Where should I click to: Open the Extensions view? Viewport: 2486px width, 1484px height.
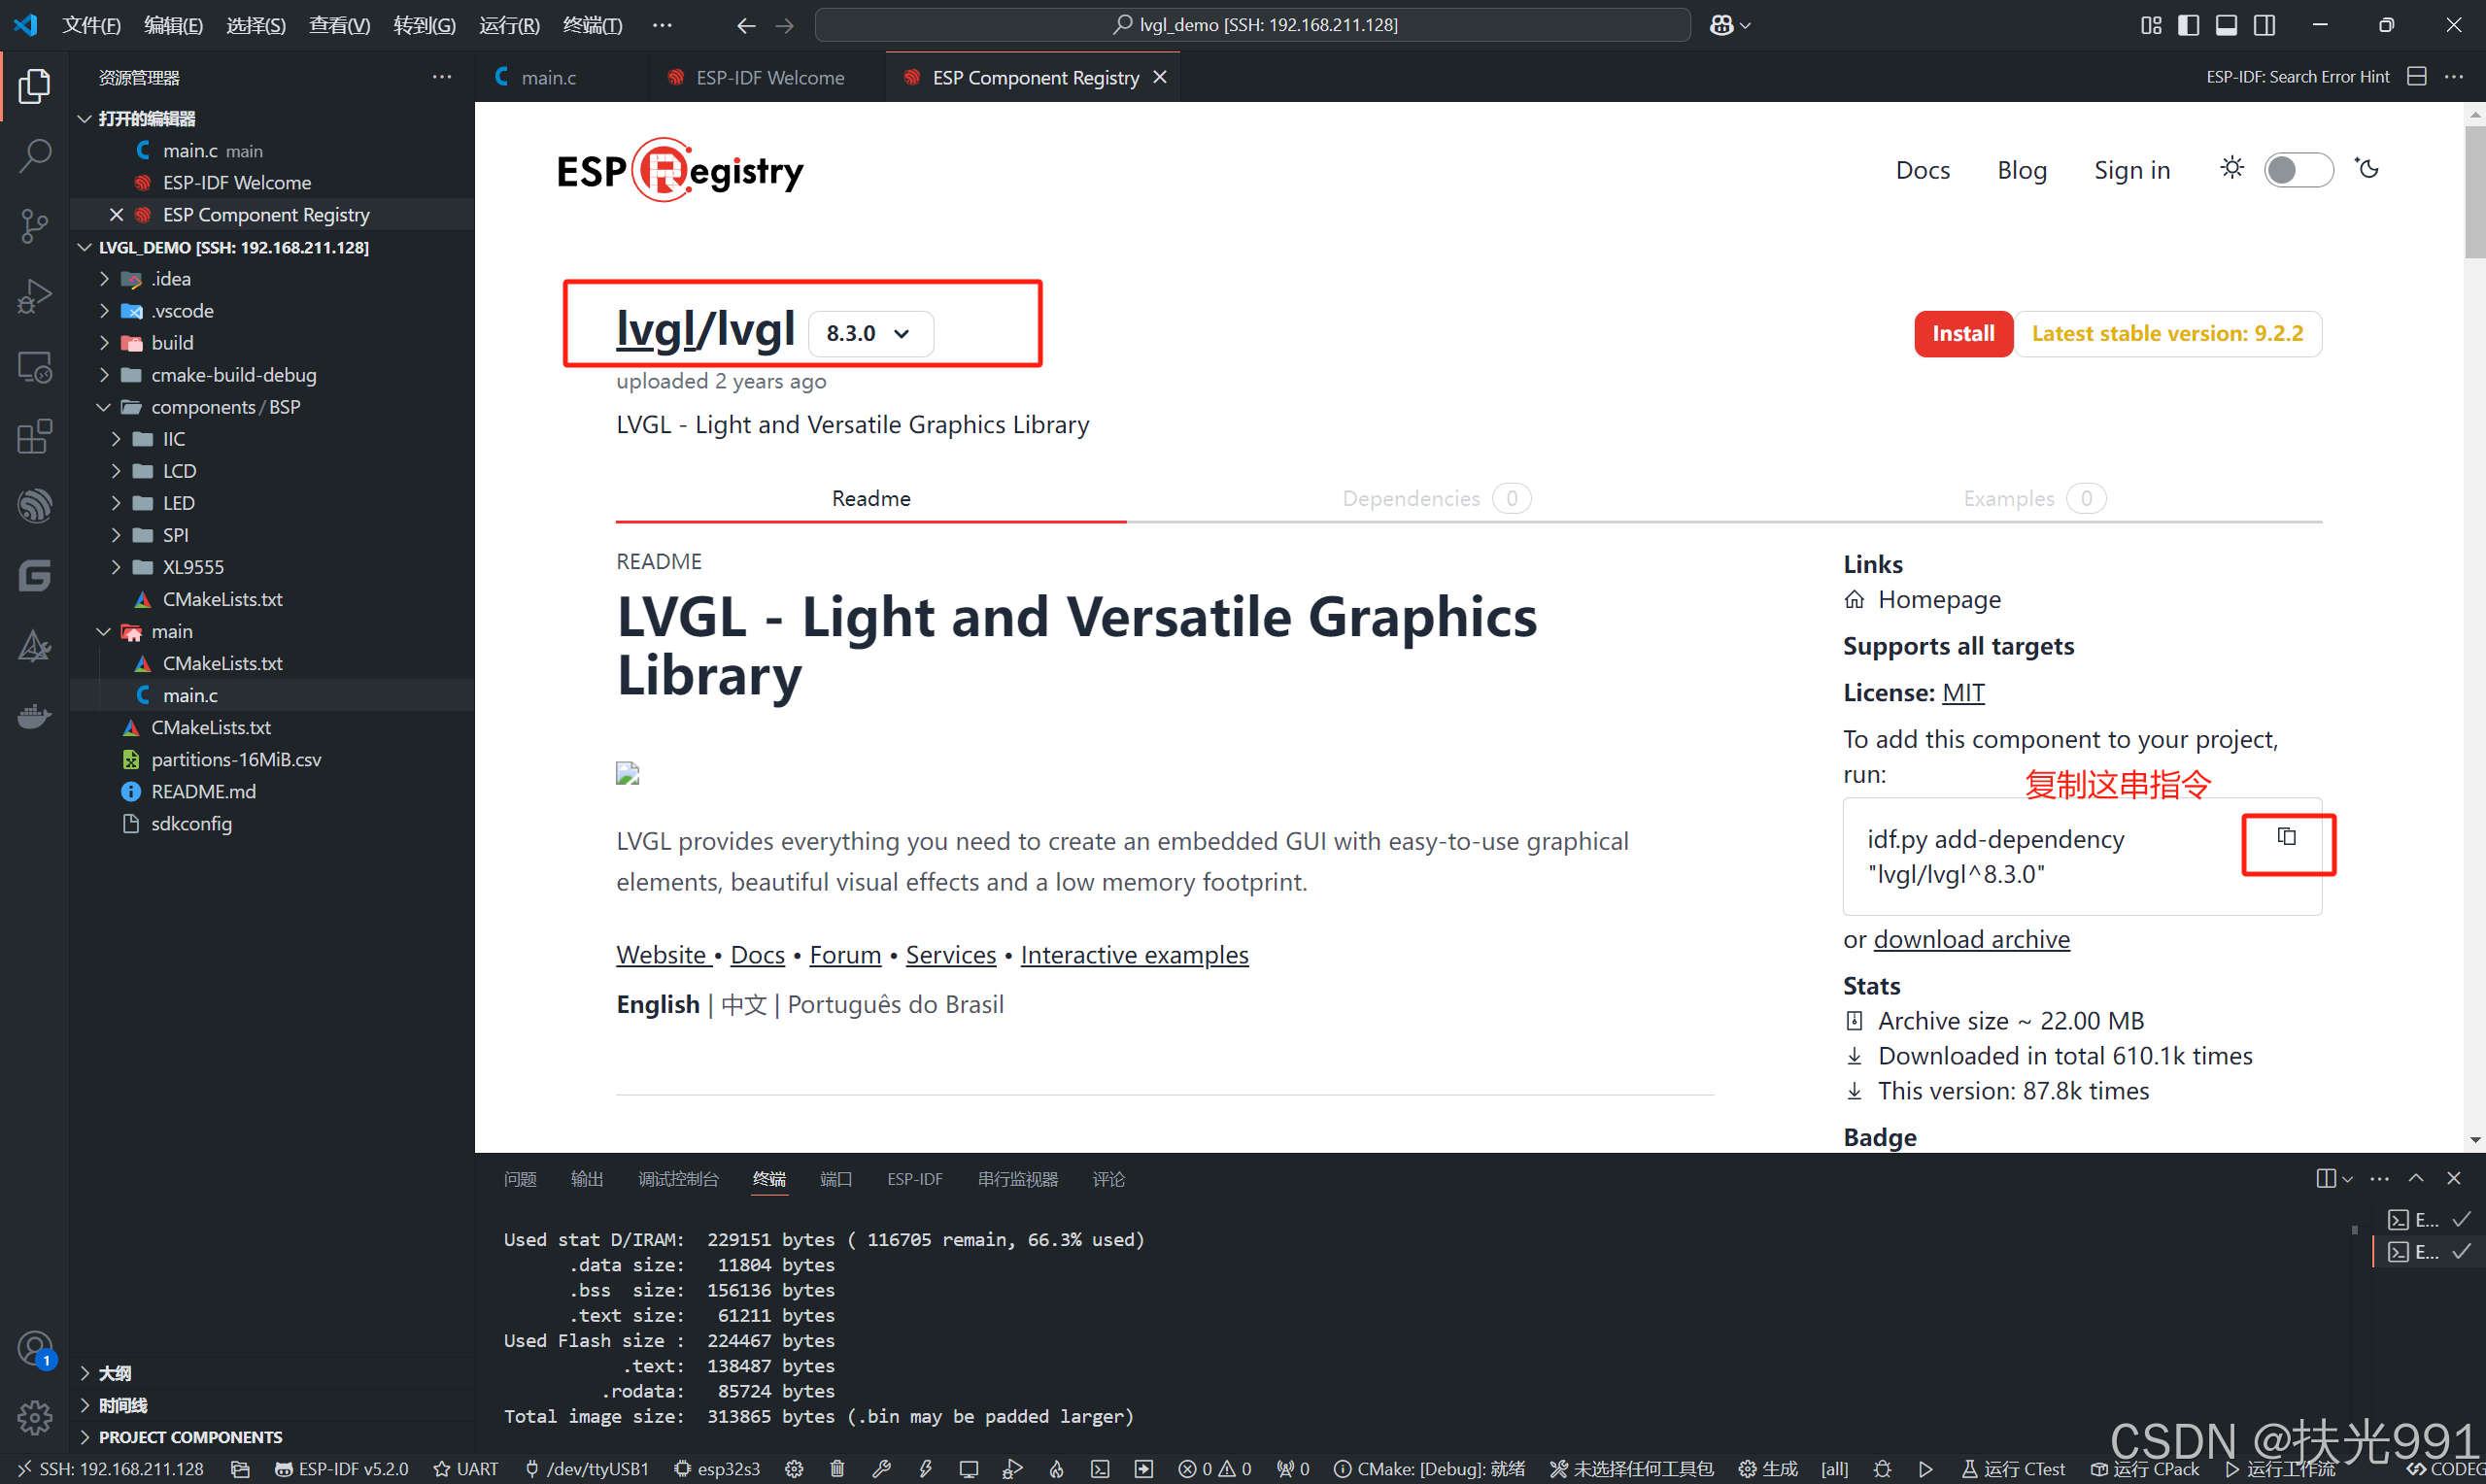[x=34, y=436]
